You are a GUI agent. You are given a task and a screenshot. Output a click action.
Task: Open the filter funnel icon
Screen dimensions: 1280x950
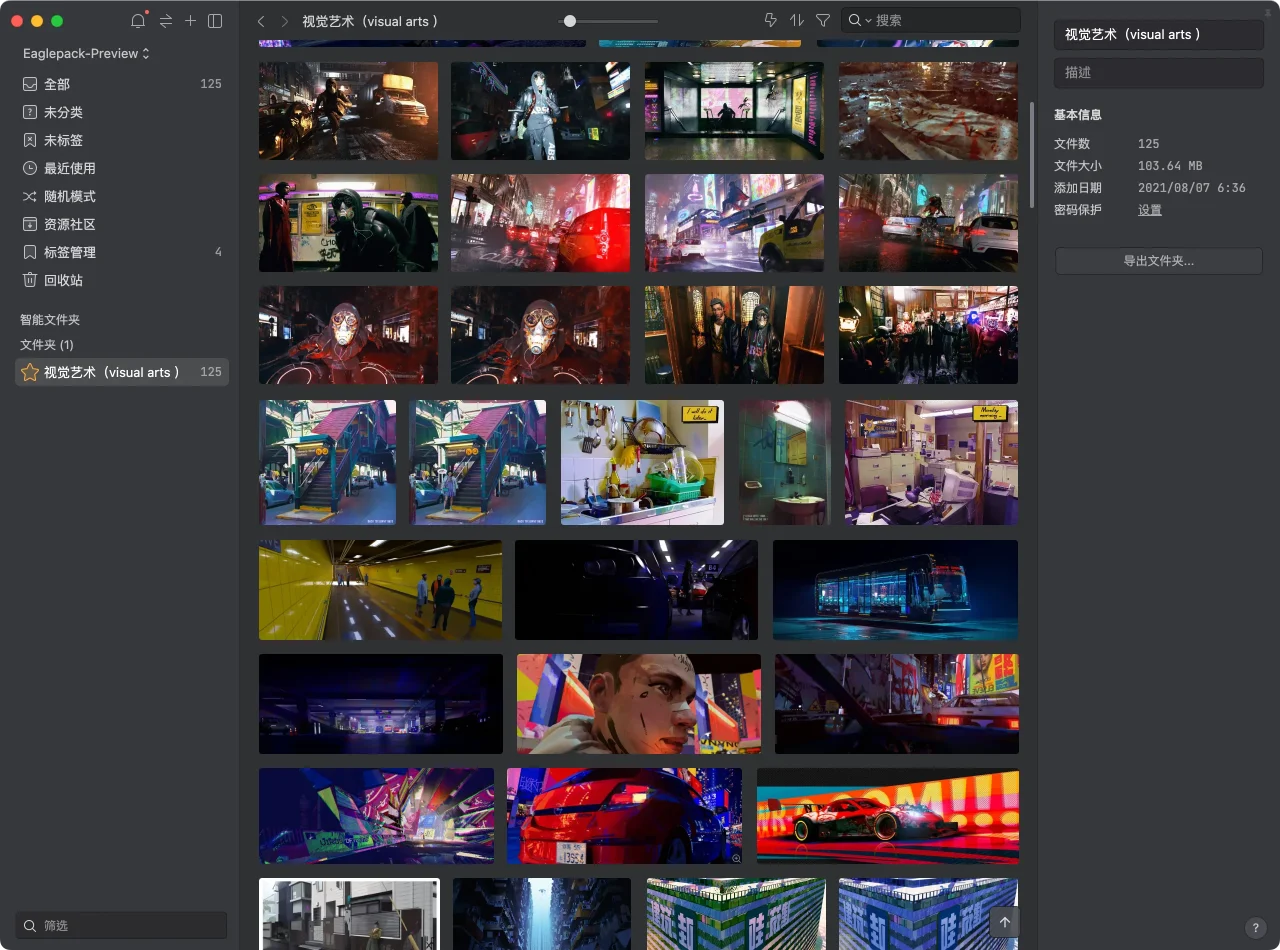click(823, 20)
